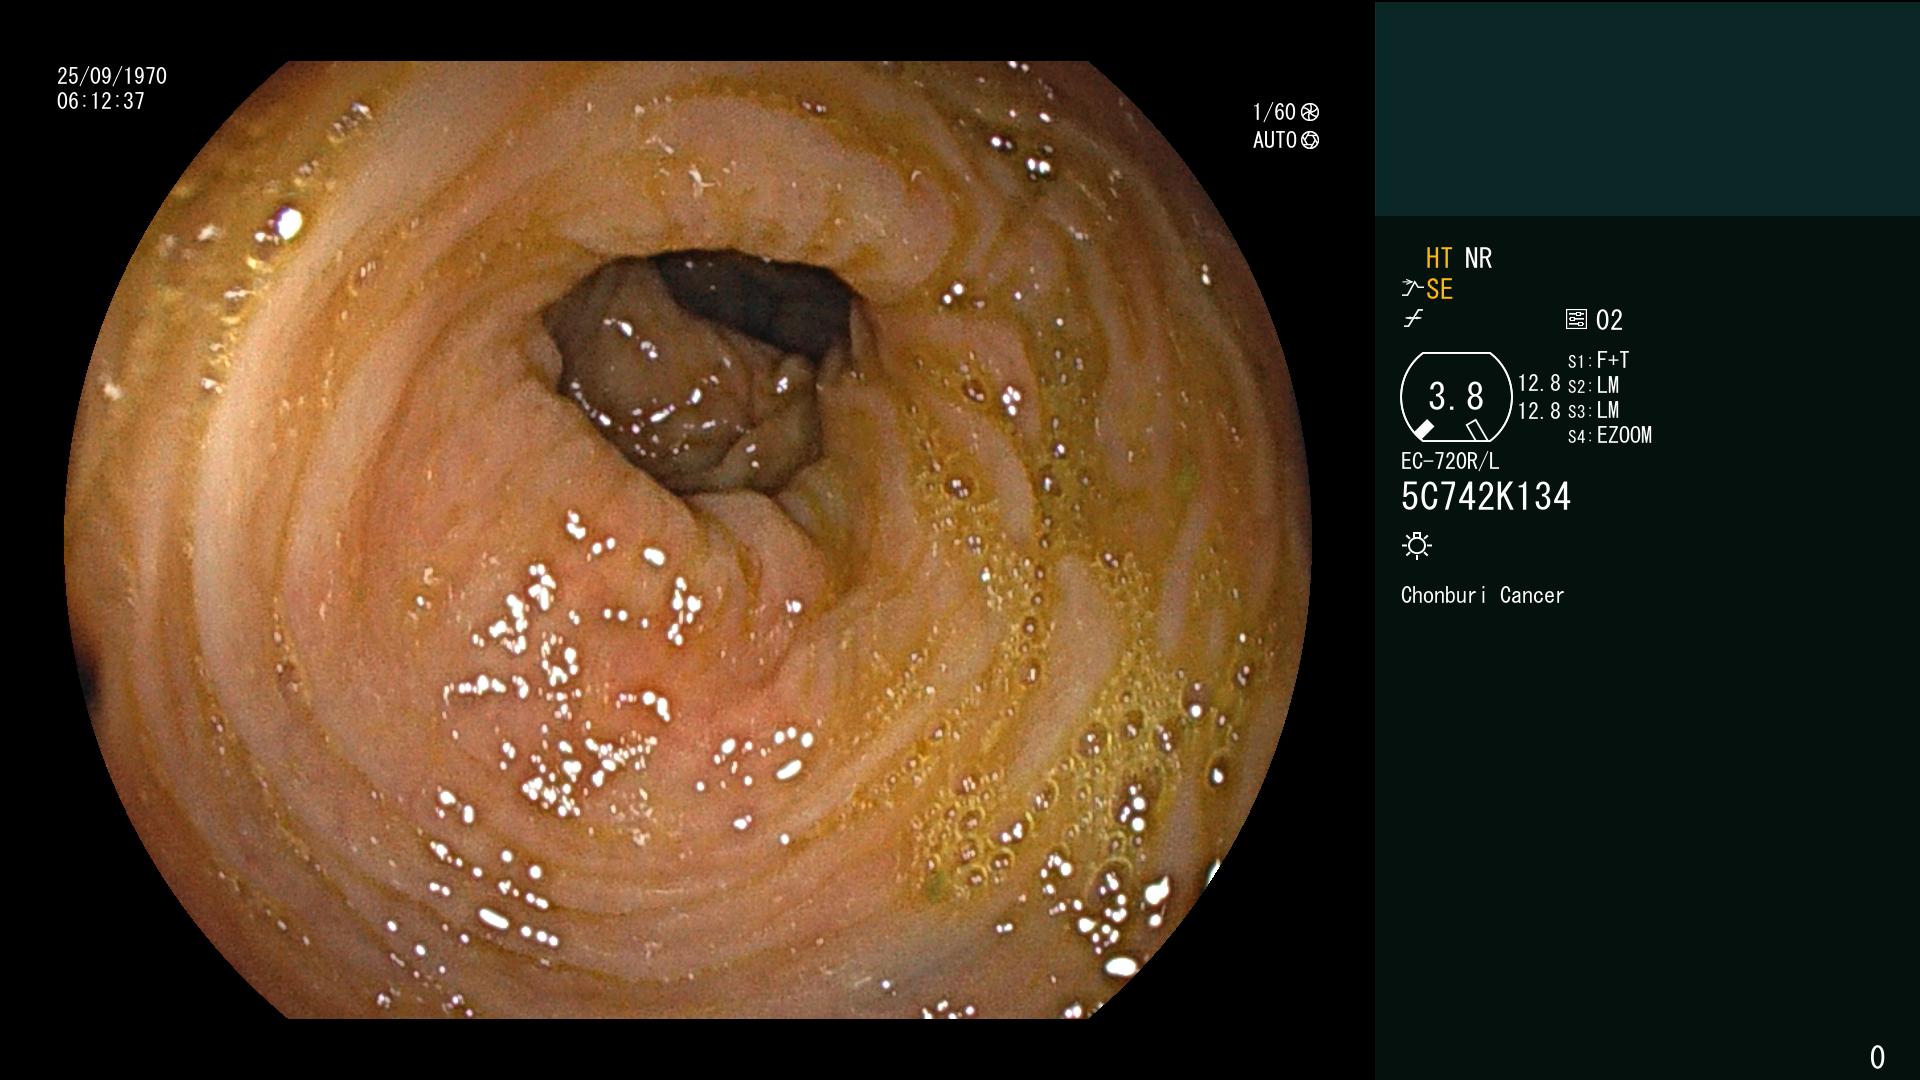Click the serial number 5C742K134
This screenshot has height=1080, width=1920.
point(1486,496)
